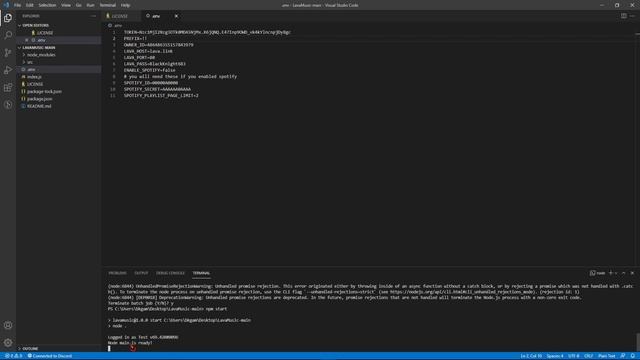The height and width of the screenshot is (360, 640).
Task: Open index.js in the file tree
Action: (34, 77)
